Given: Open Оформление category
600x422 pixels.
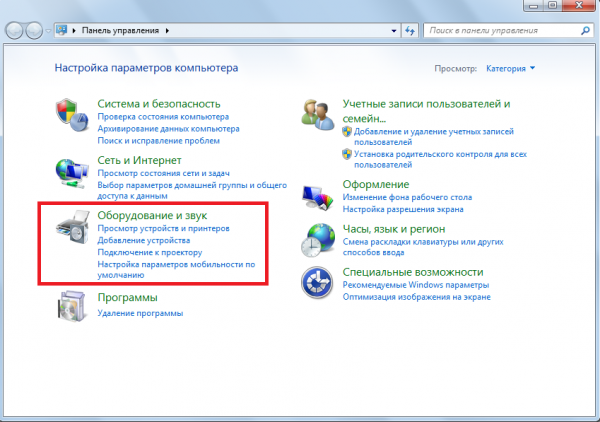Looking at the screenshot, I should (376, 184).
